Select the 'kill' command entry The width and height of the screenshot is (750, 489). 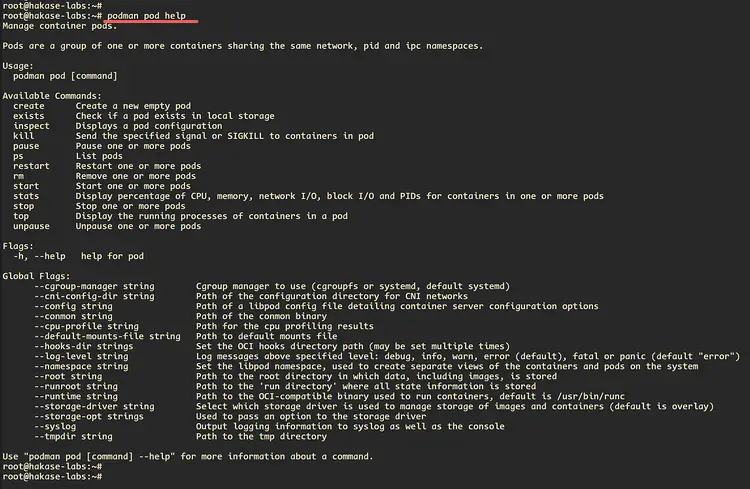coord(23,136)
